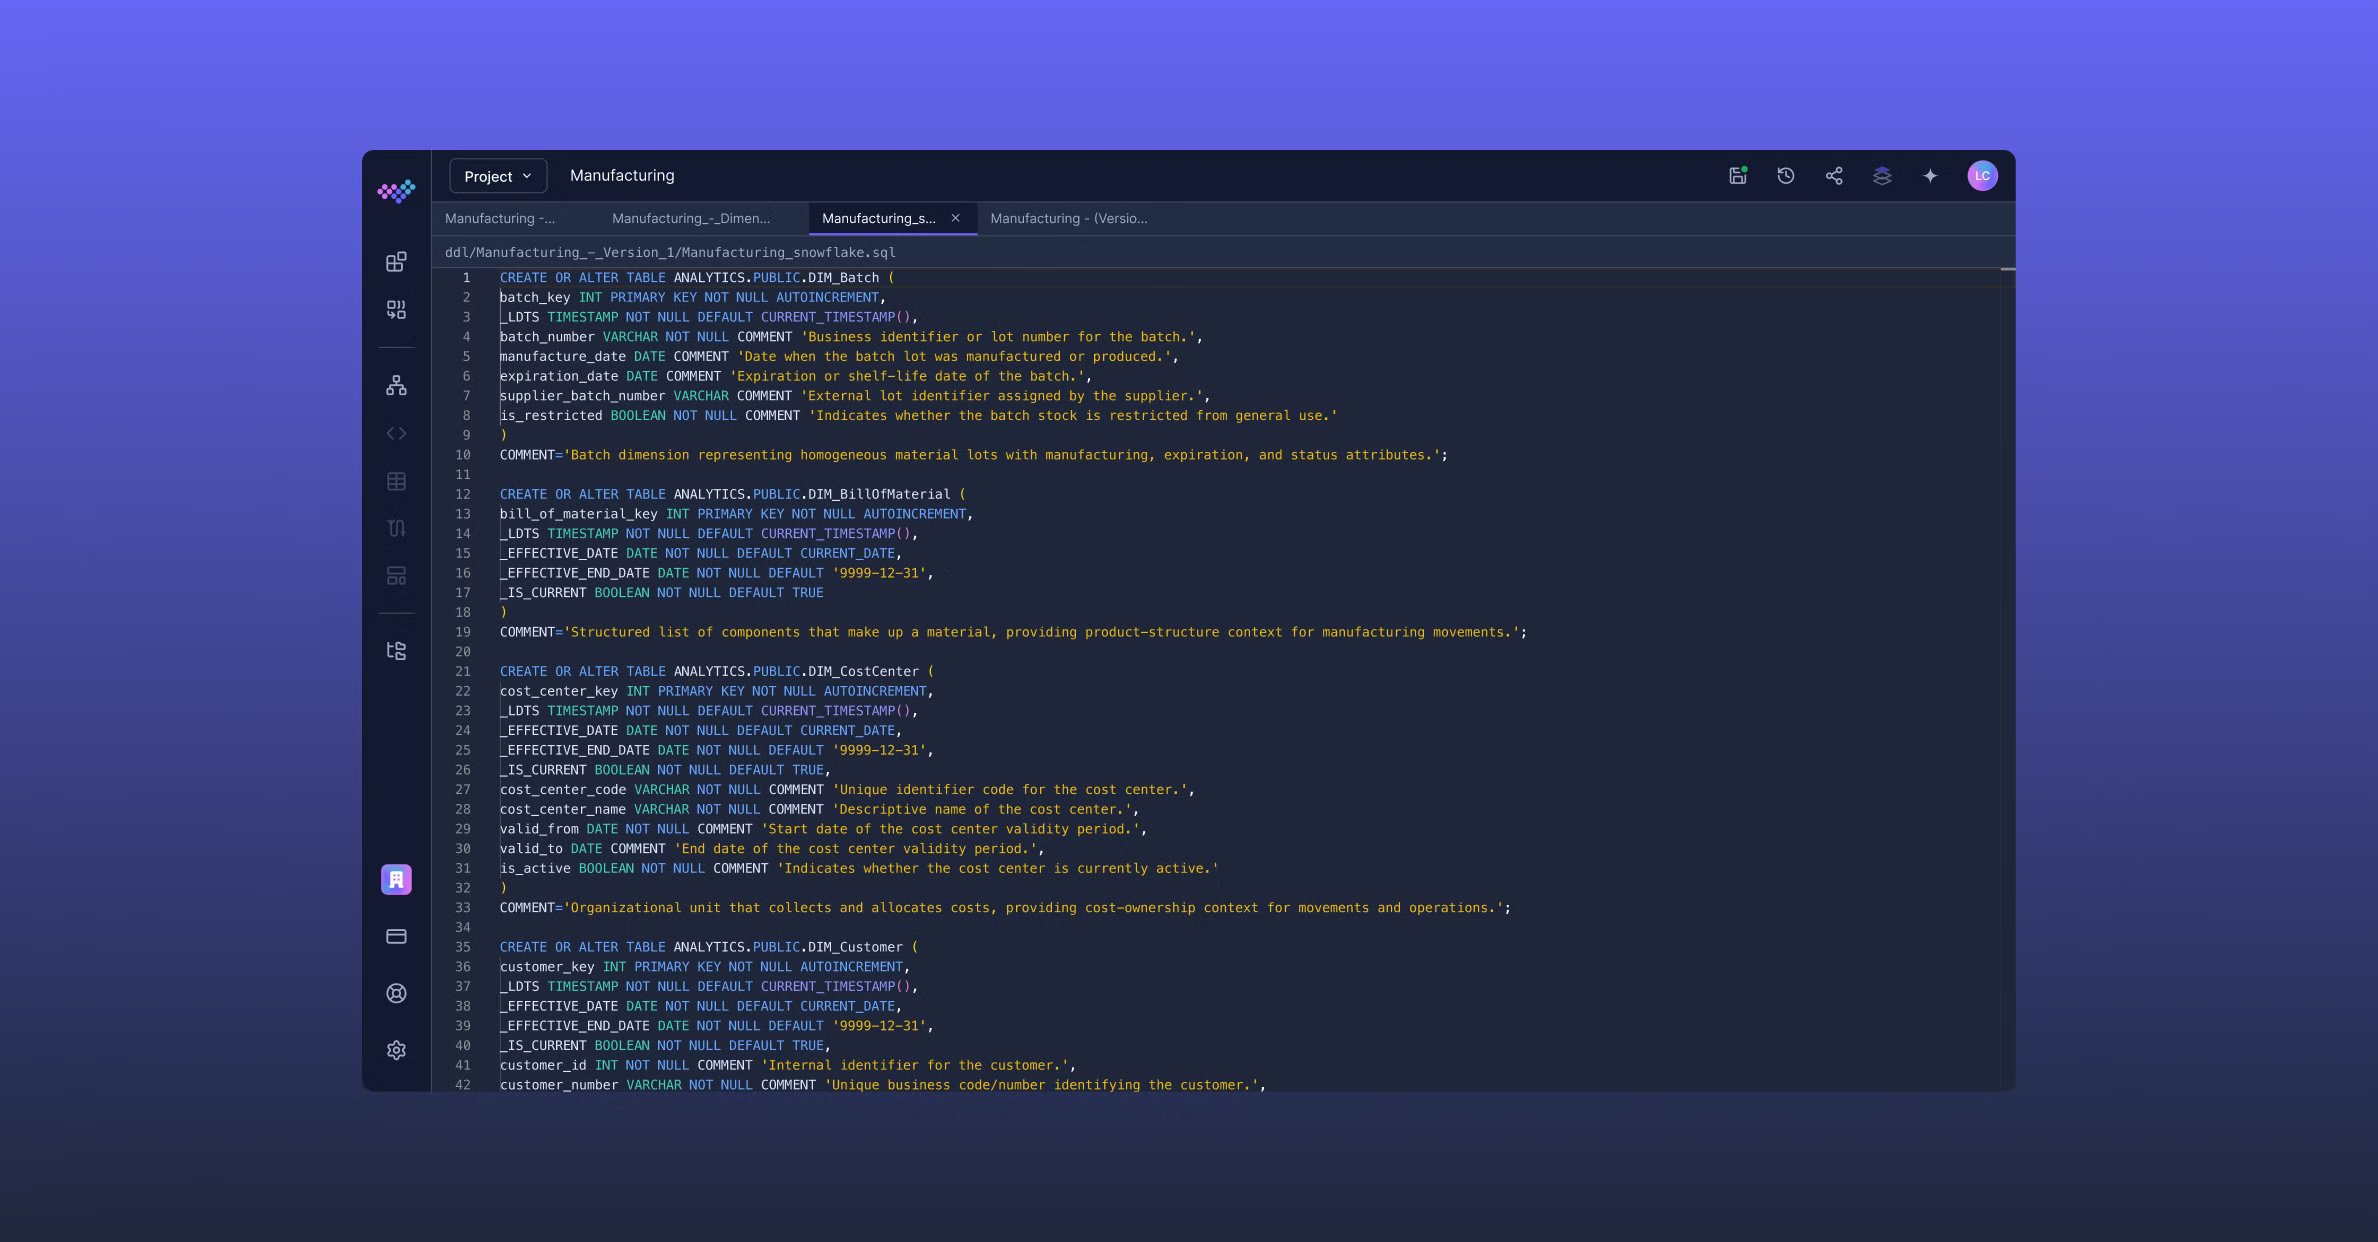The image size is (2378, 1242).
Task: Close the Manufacturing_s... tab
Action: point(955,218)
